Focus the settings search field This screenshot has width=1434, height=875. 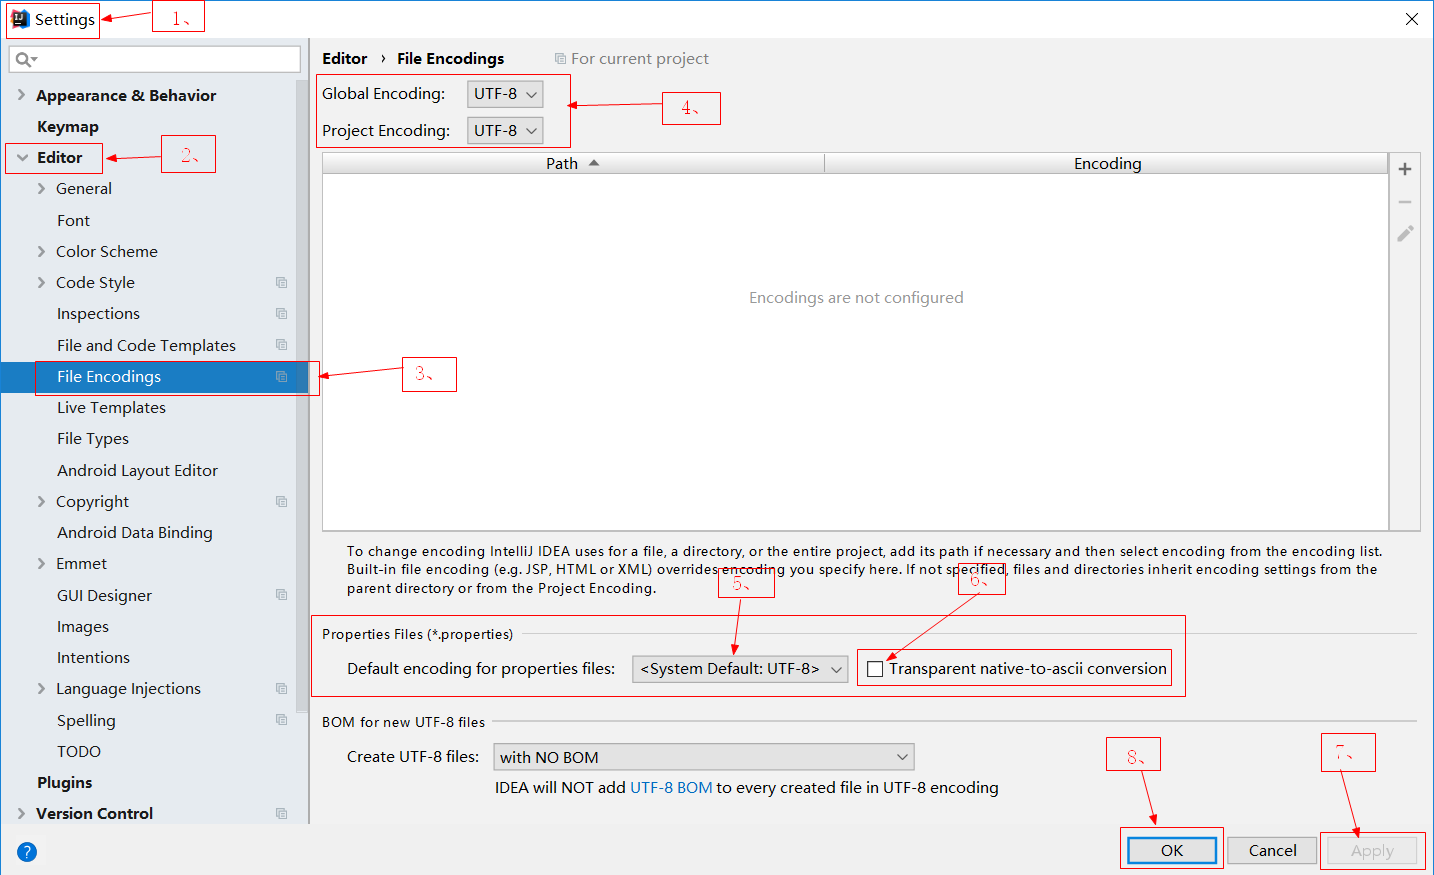click(155, 59)
